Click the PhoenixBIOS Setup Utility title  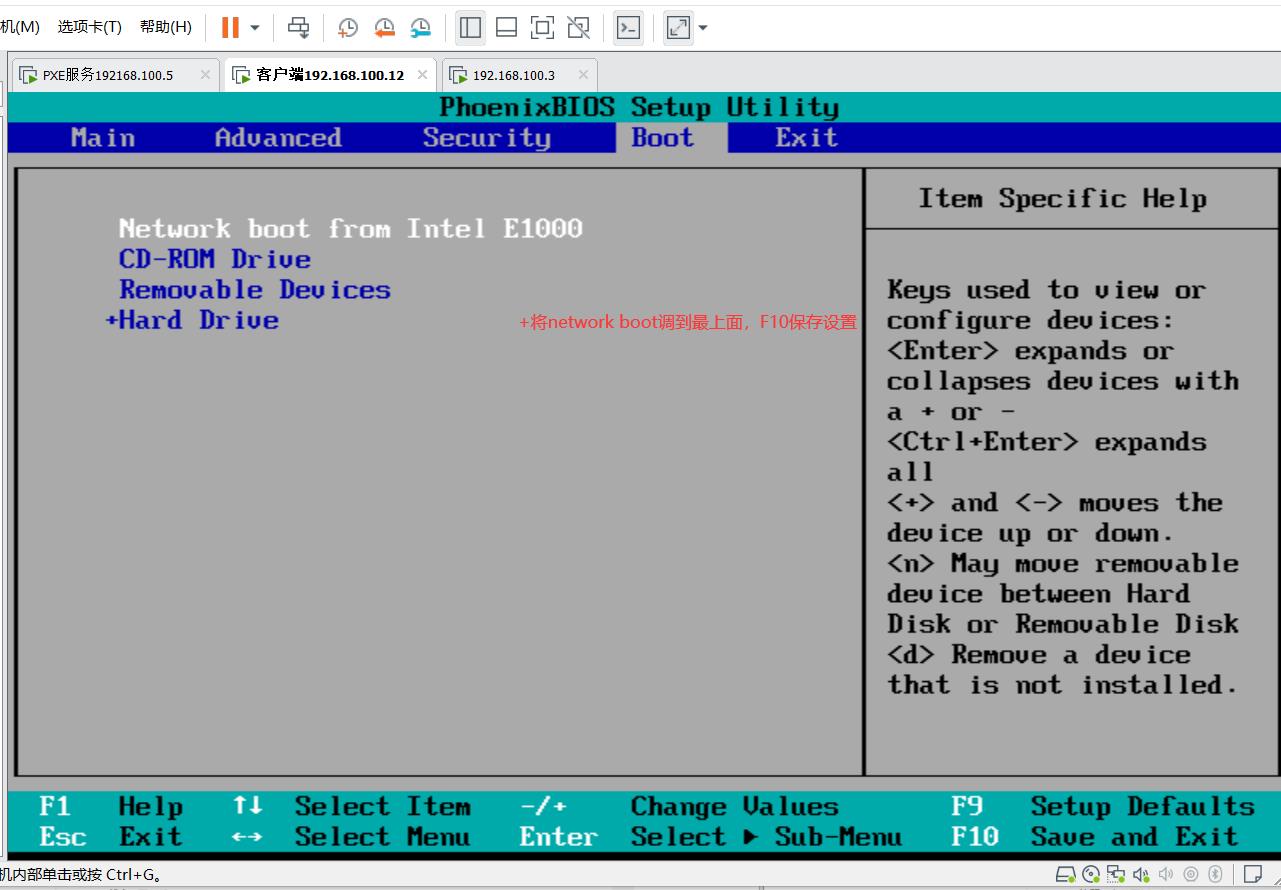coord(639,107)
